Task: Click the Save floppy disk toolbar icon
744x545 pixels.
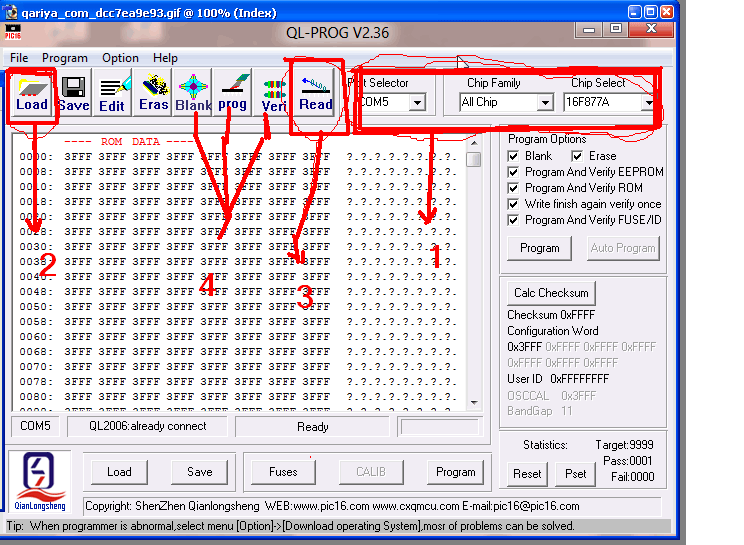Action: (x=74, y=93)
